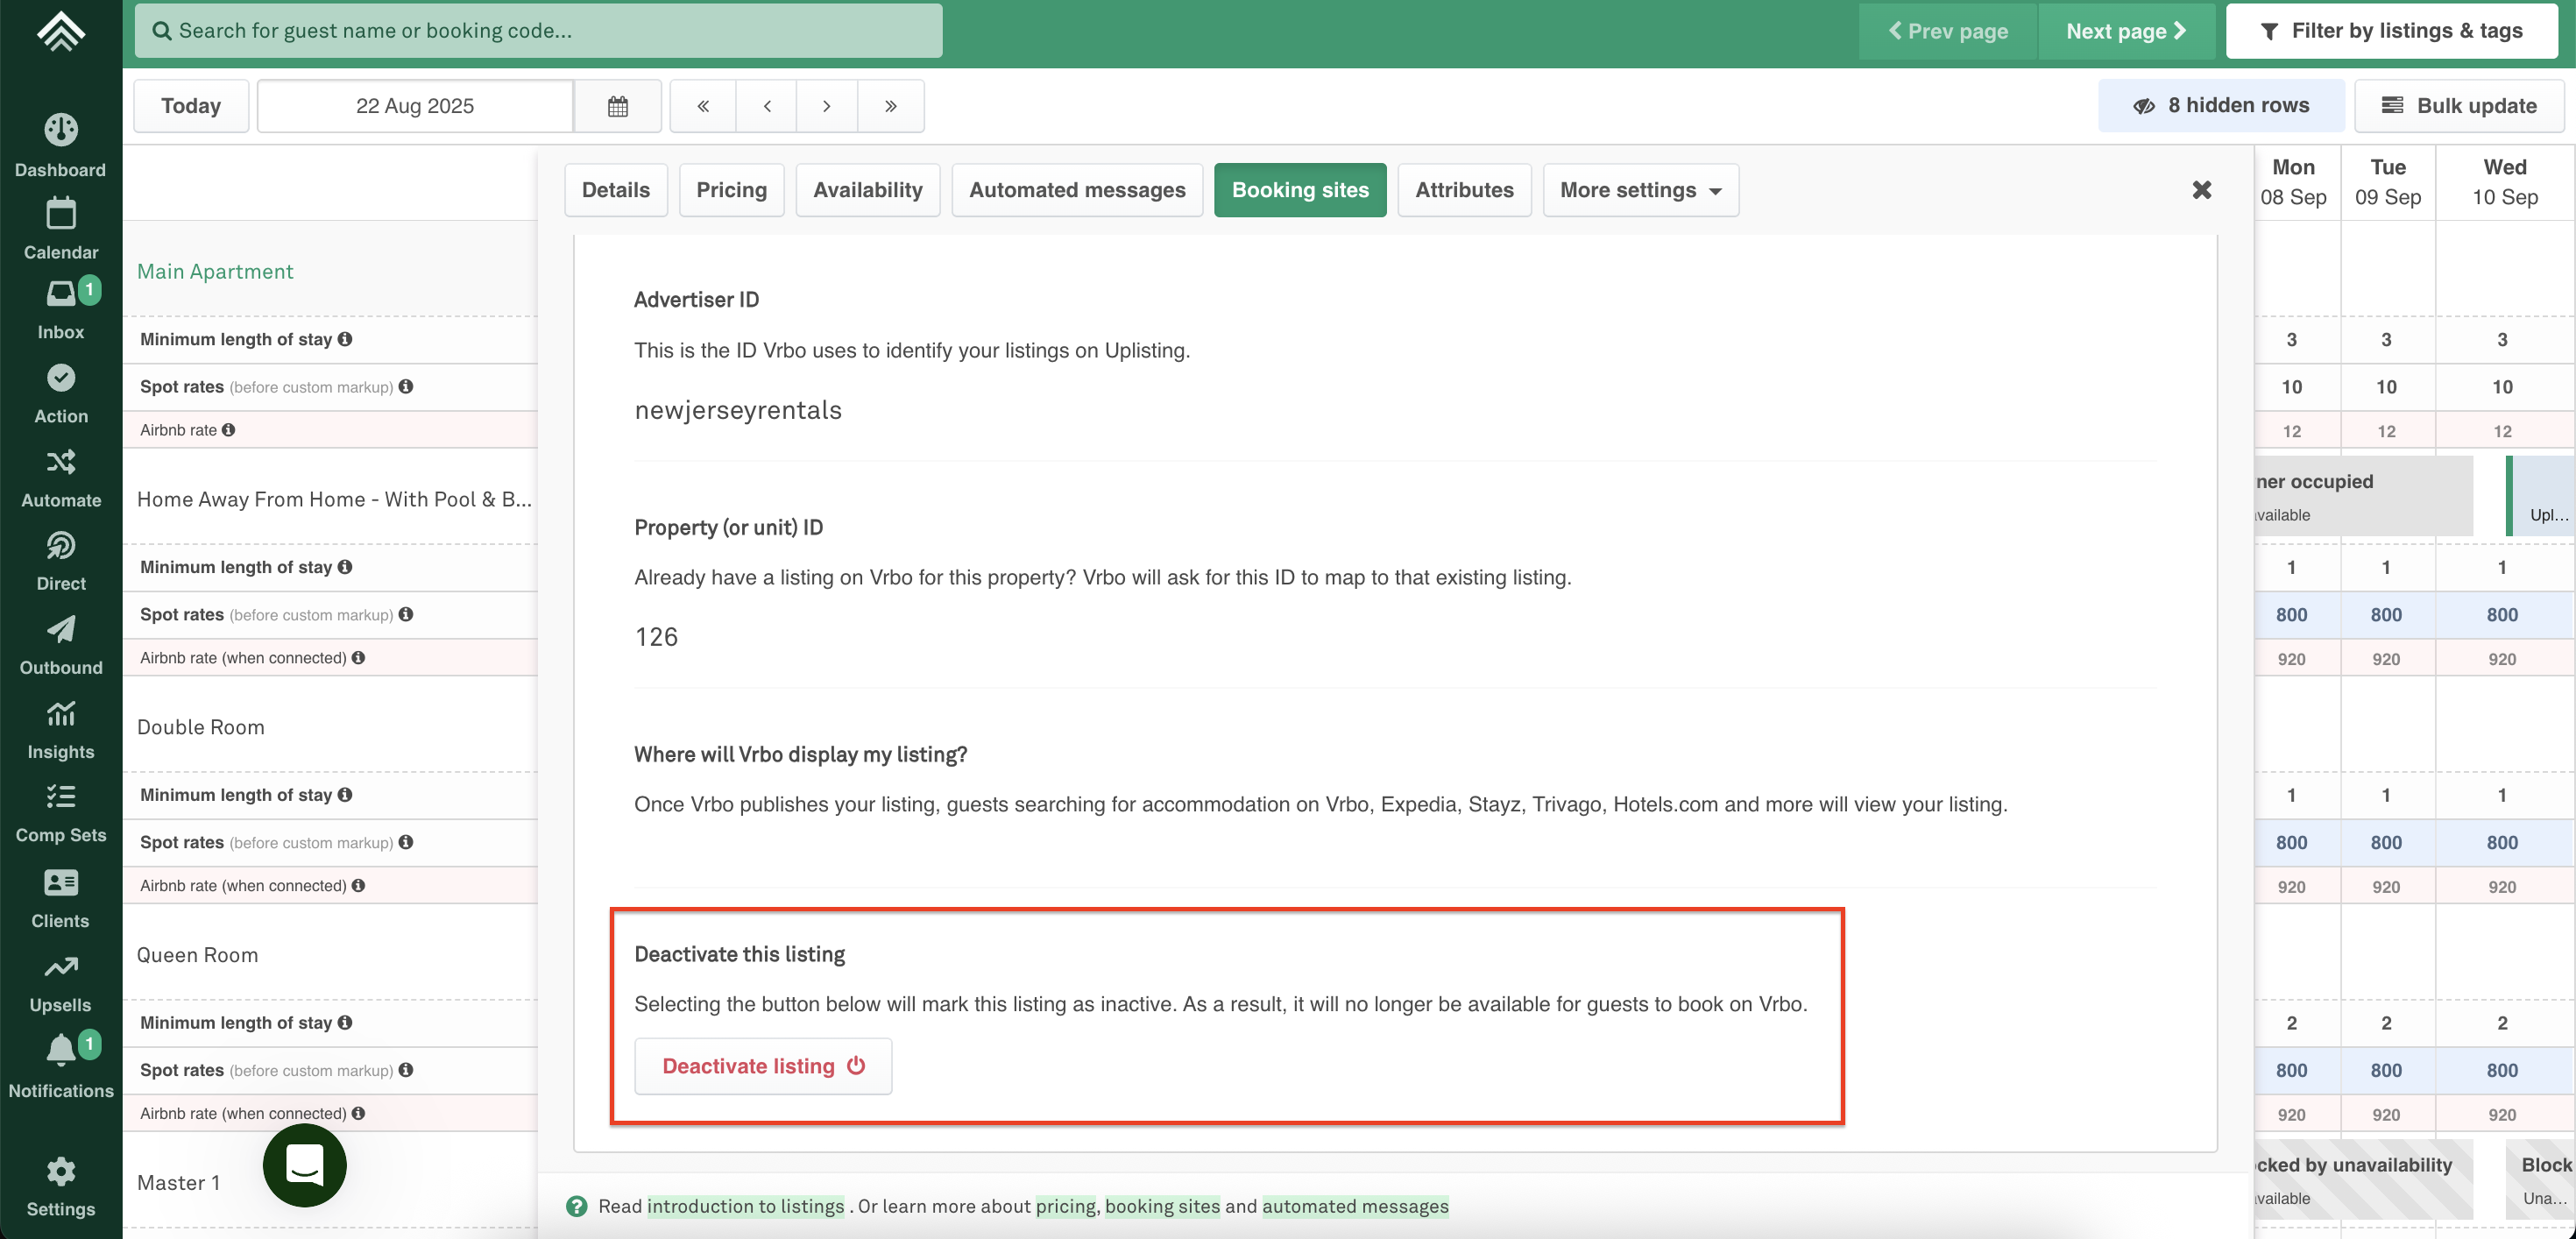Click the owner occupied booking block
The image size is (2576, 1239).
click(x=2363, y=496)
